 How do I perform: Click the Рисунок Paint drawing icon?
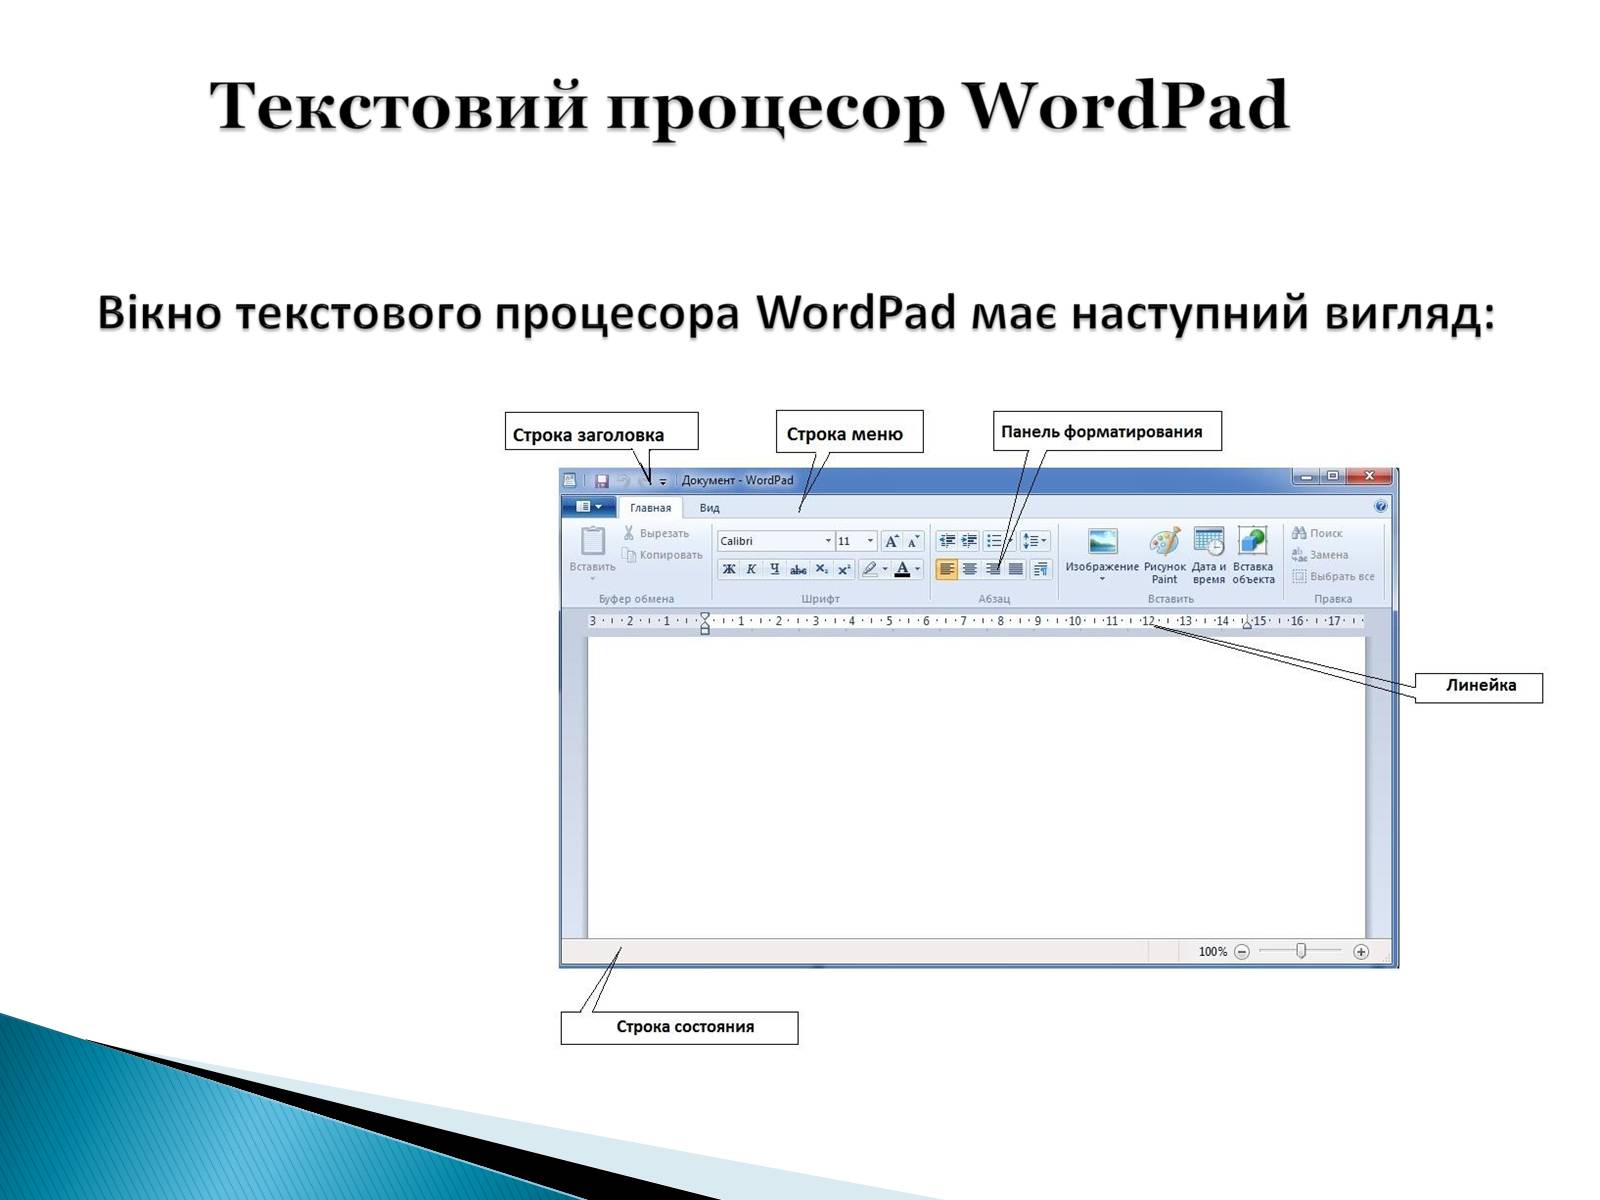(1165, 541)
